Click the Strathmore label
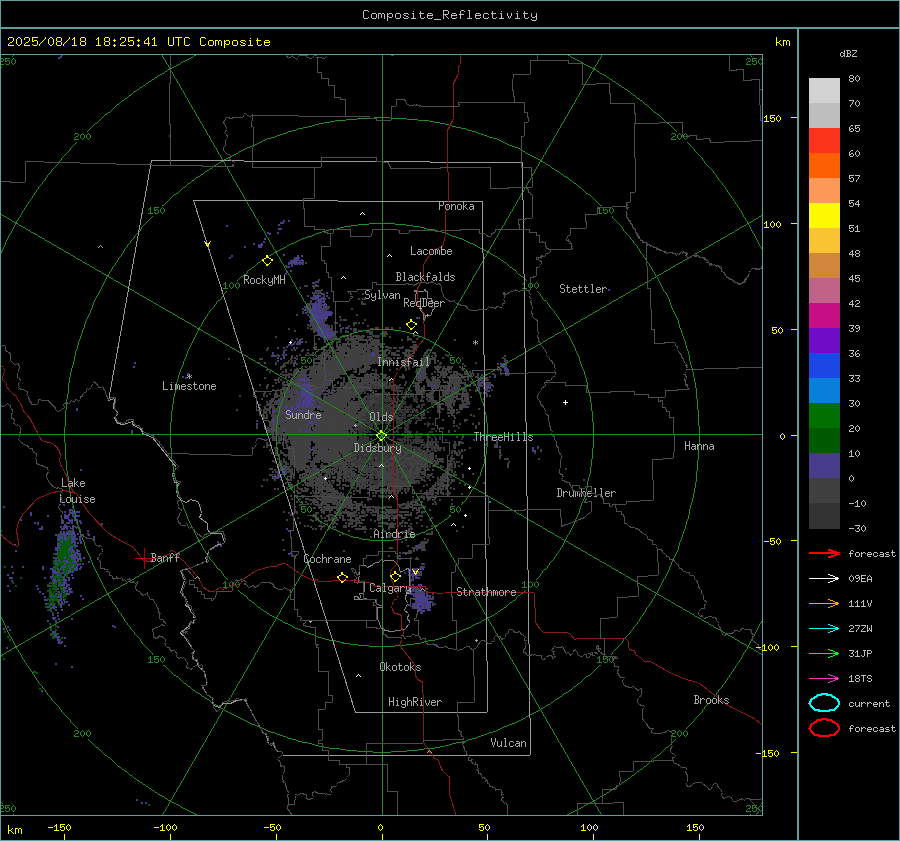900x841 pixels. coord(486,592)
